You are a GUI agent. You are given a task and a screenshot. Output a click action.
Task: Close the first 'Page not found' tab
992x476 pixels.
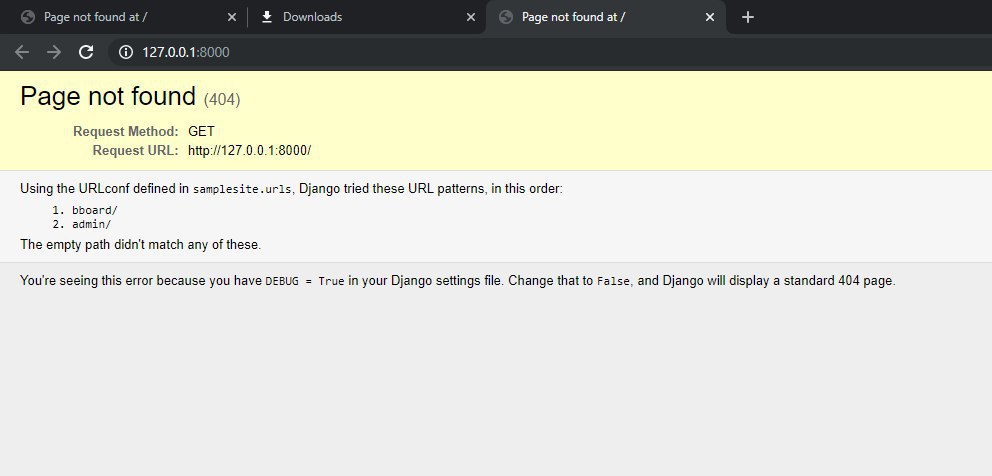coord(232,17)
